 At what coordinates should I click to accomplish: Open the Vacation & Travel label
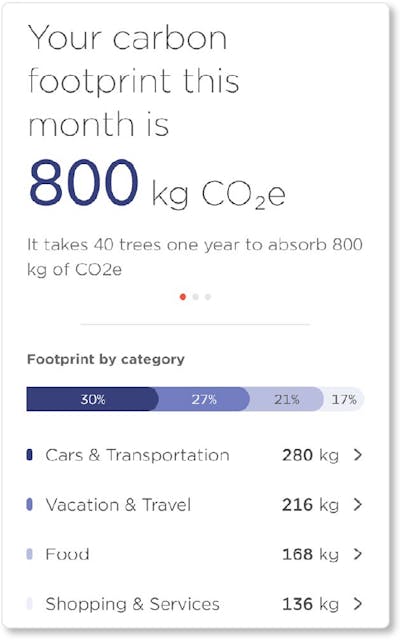click(x=118, y=505)
